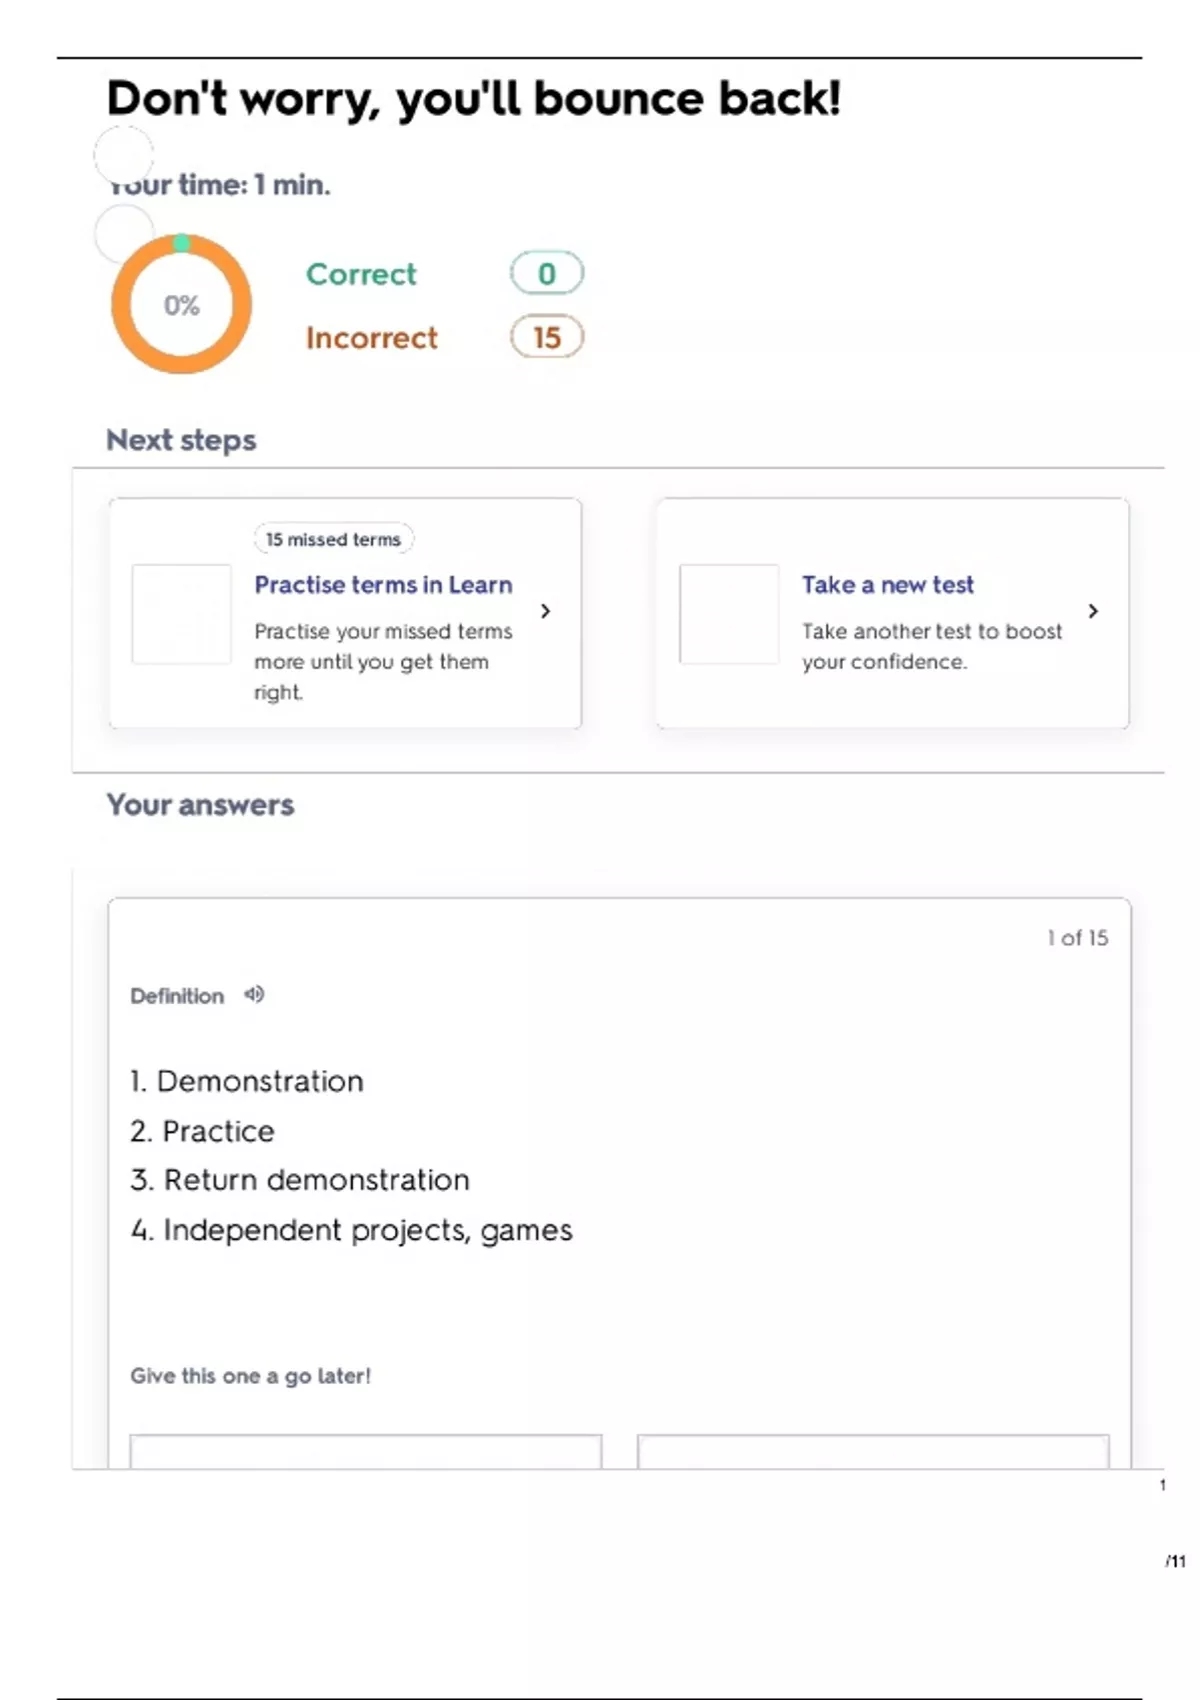Screen dimensions: 1200x1700
Task: Click the Take a new test thumbnail
Action: (x=729, y=614)
